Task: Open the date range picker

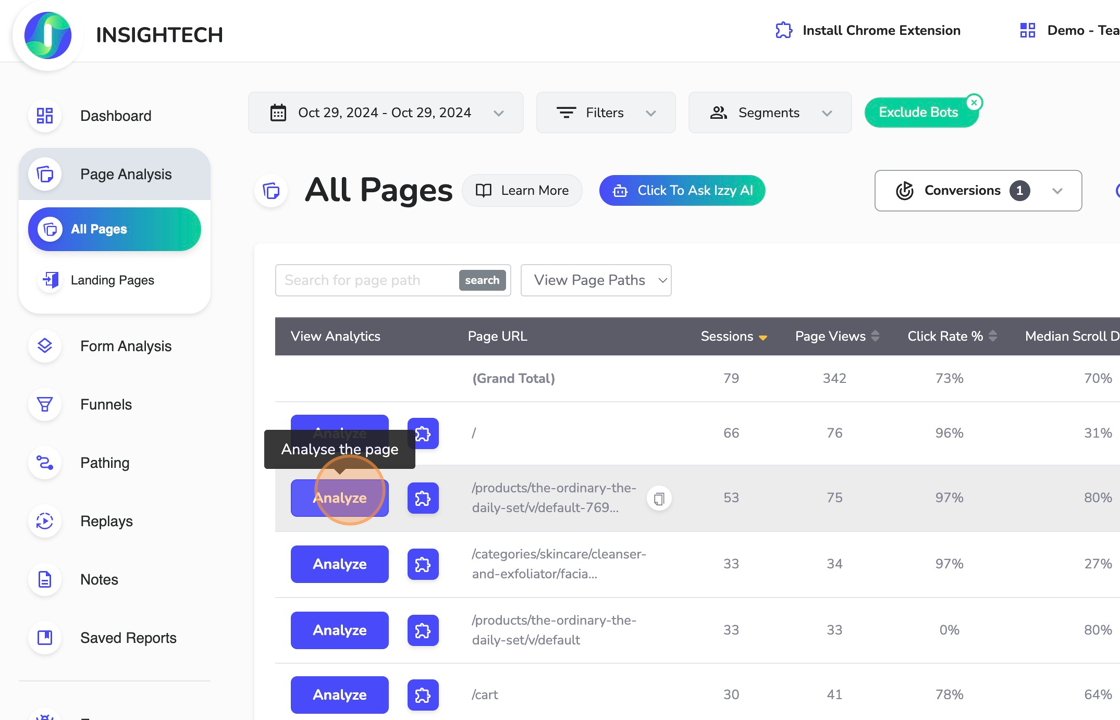Action: point(386,113)
